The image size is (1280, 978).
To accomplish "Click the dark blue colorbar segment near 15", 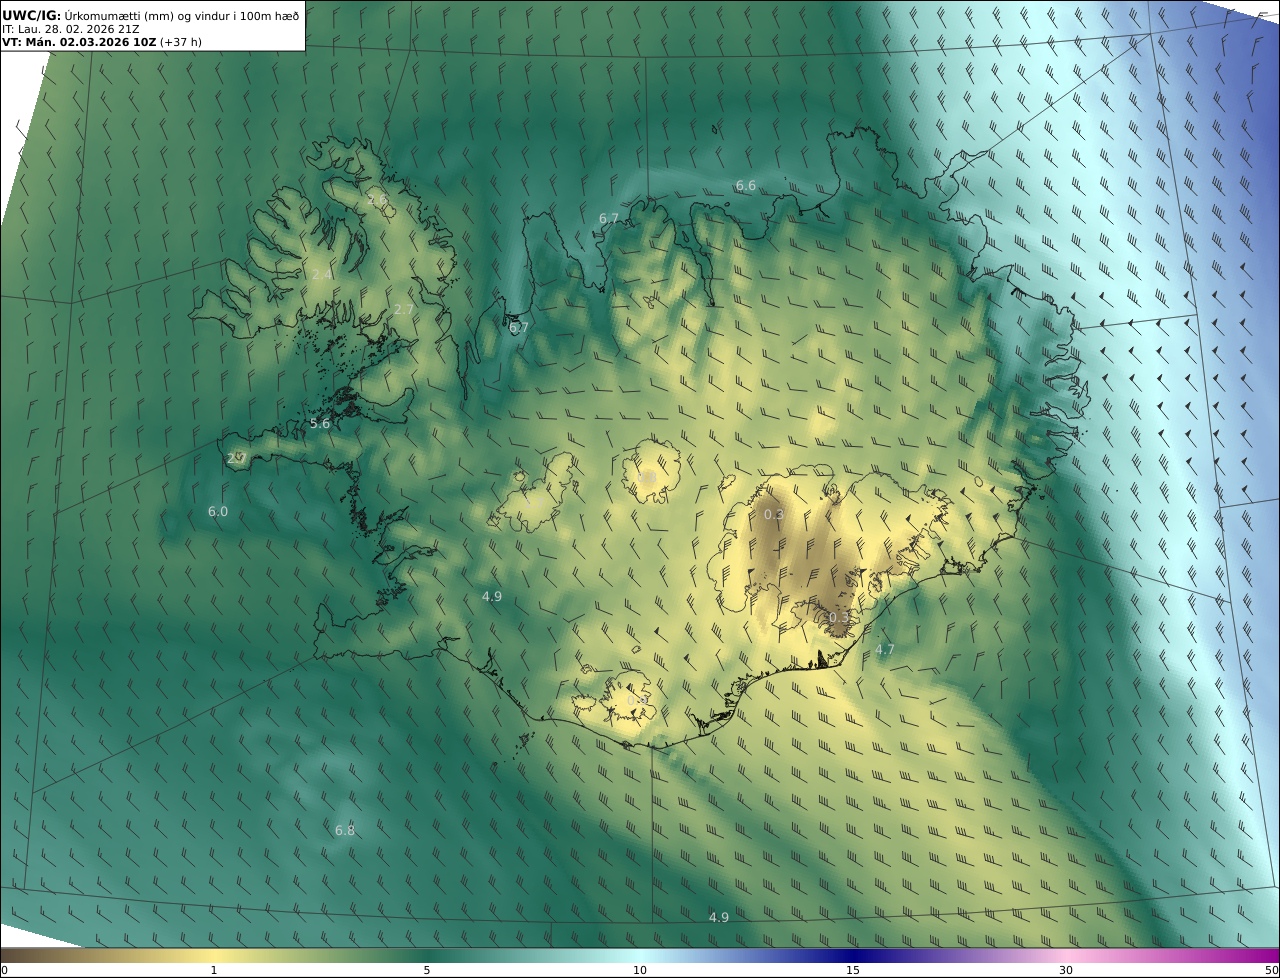I will click(x=853, y=956).
